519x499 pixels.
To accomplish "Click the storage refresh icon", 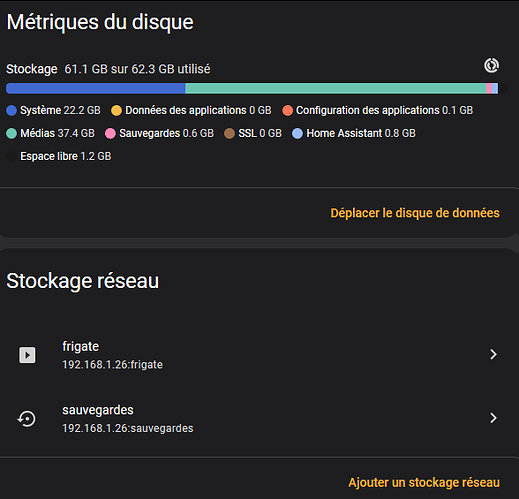I will click(x=491, y=65).
